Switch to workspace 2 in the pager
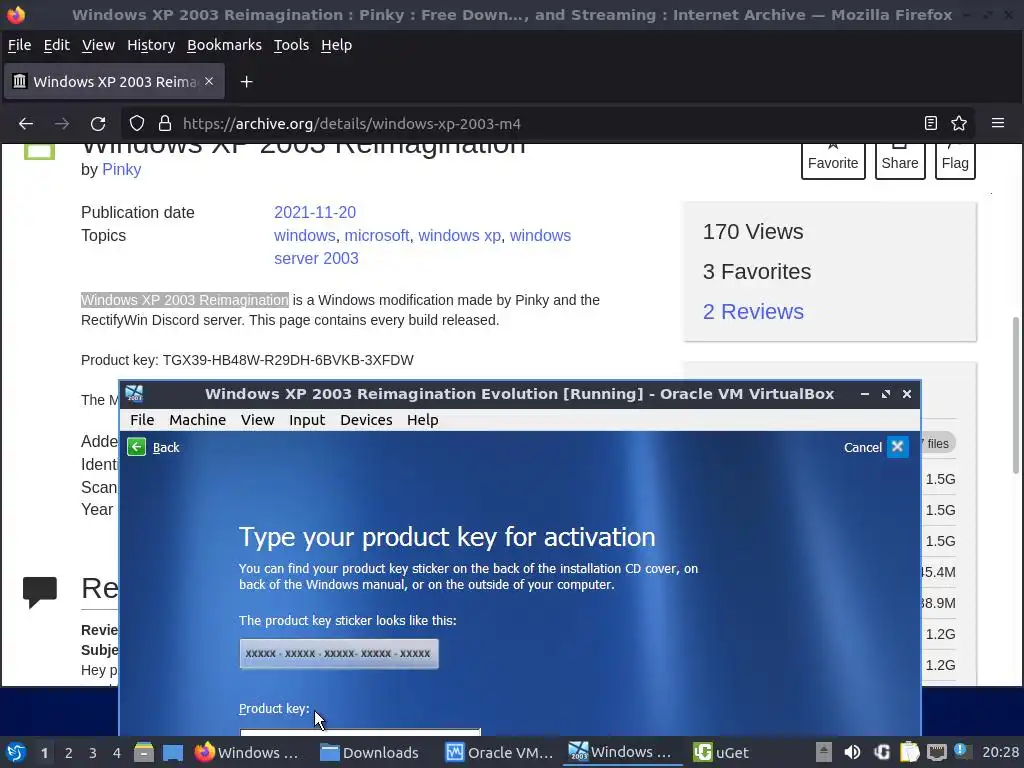The width and height of the screenshot is (1024, 768). (69, 753)
